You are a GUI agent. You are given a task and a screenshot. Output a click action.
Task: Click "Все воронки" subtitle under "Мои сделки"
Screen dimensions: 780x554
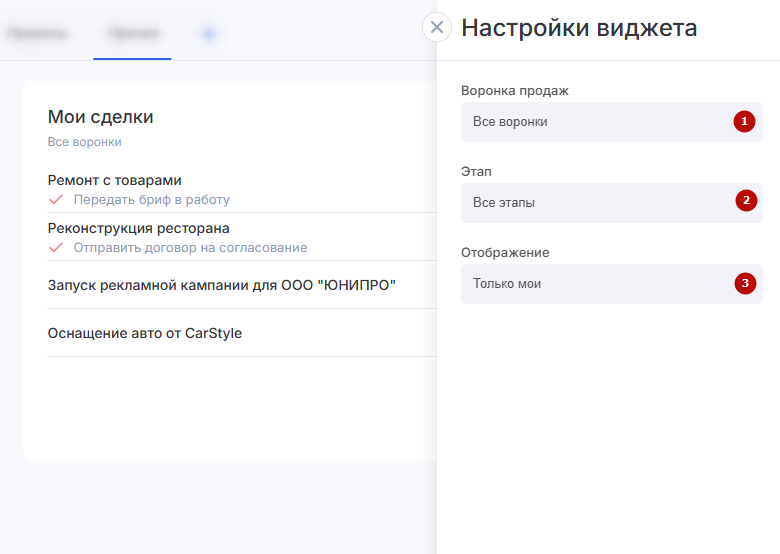click(85, 142)
